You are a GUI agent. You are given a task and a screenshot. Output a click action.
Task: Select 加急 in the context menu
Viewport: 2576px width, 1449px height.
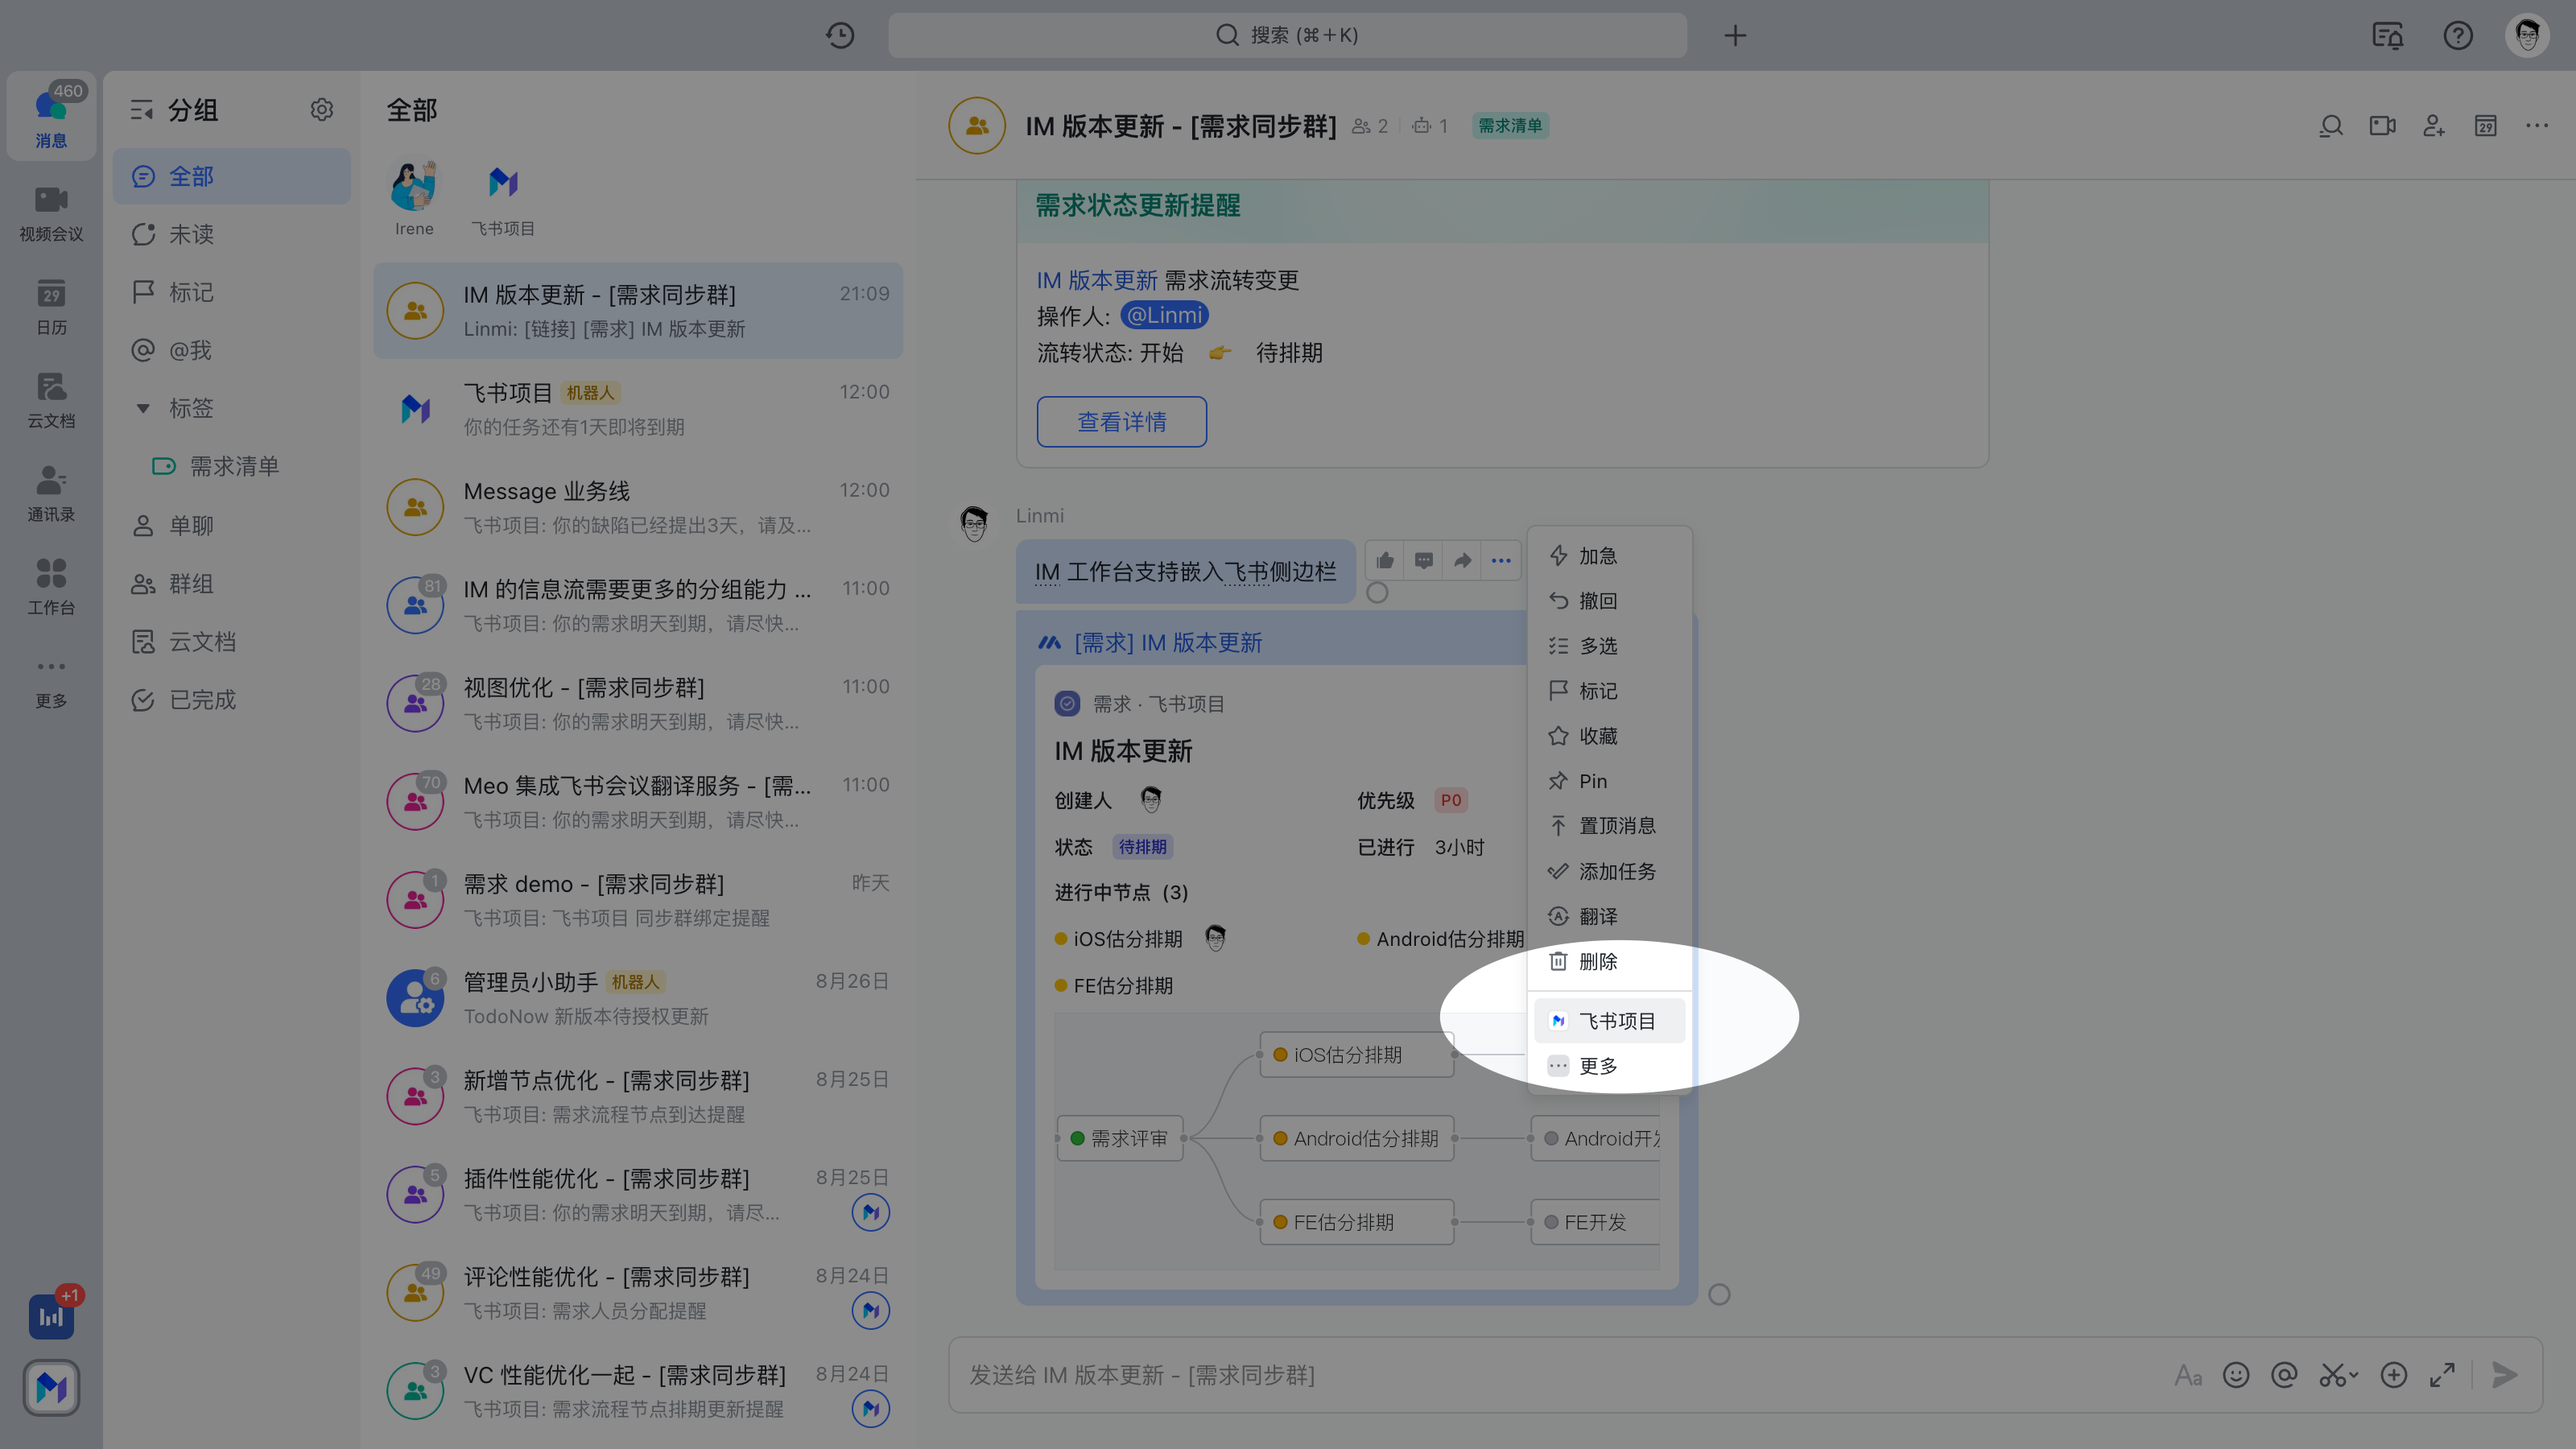click(1609, 556)
